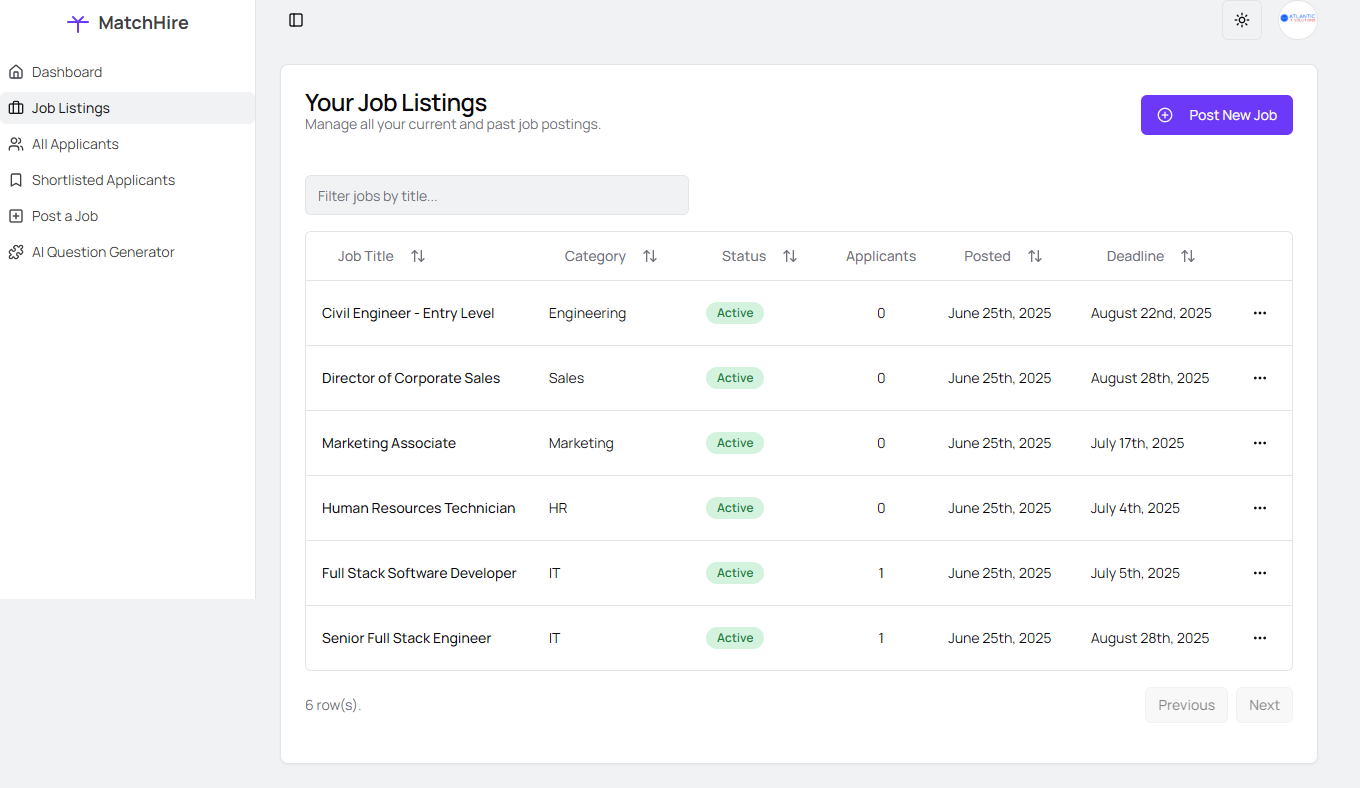
Task: Launch the AI Question Generator
Action: tap(103, 252)
